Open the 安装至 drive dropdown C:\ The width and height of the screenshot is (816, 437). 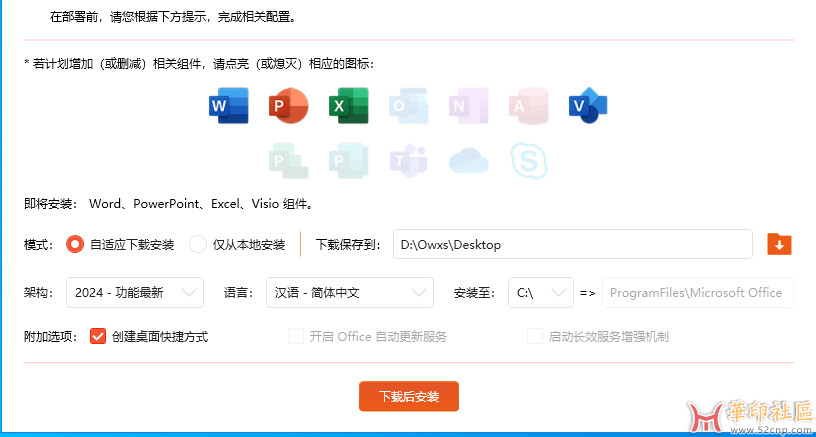click(541, 292)
